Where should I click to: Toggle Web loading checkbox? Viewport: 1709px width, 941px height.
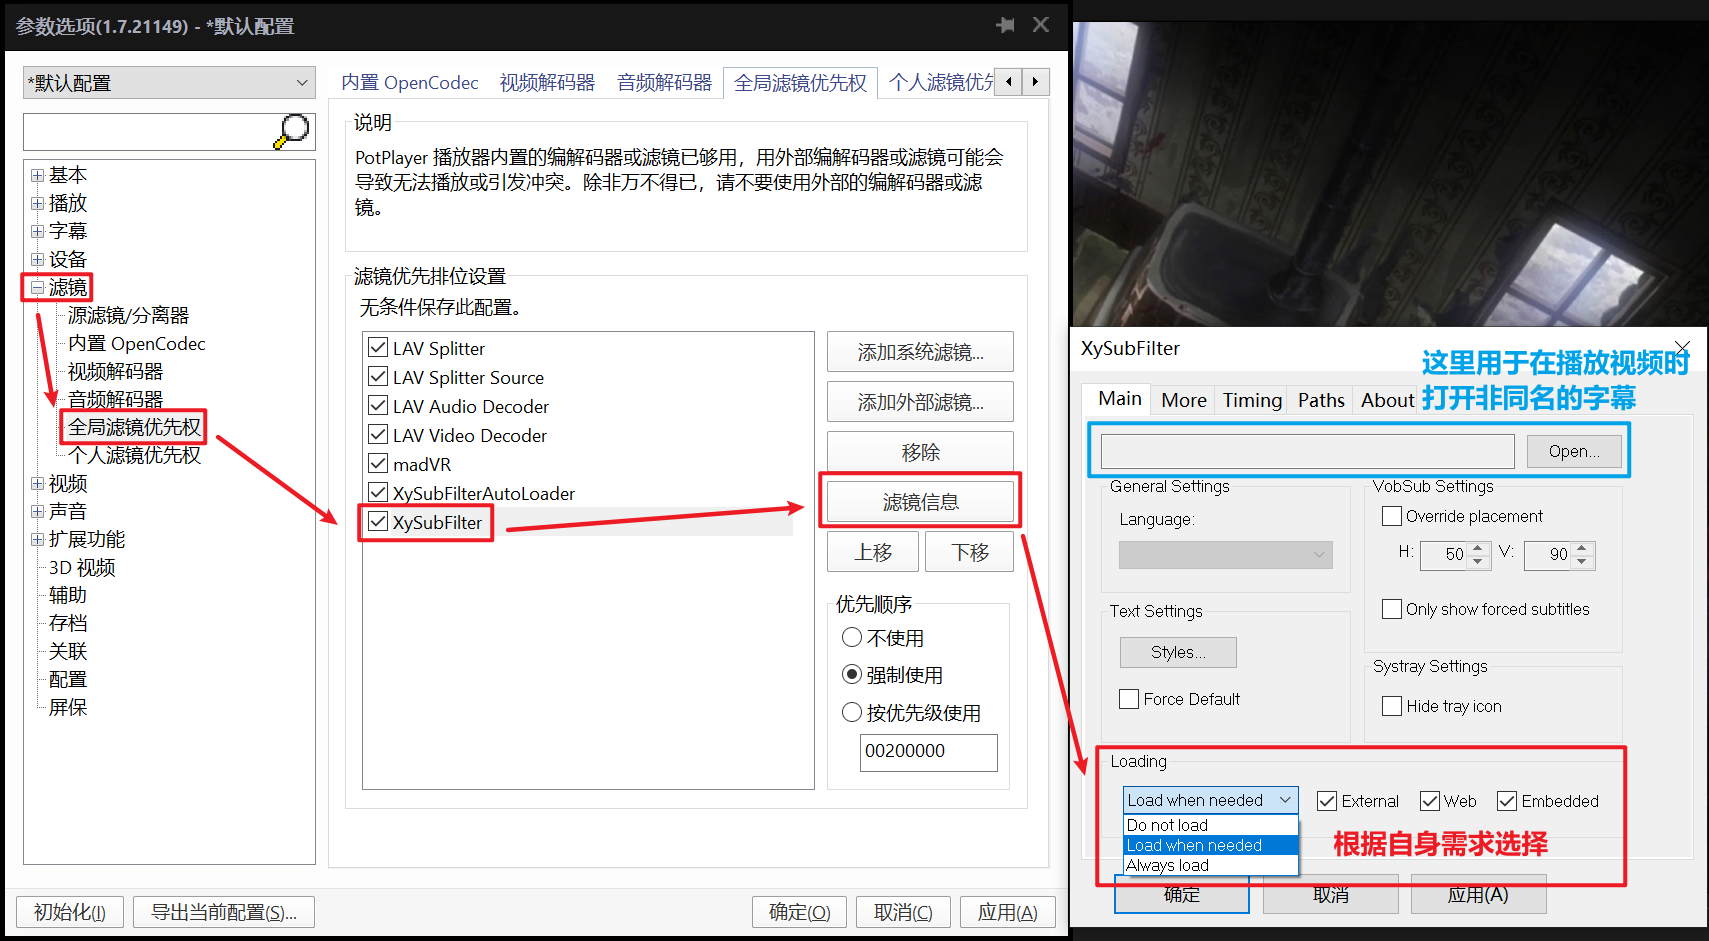click(1430, 801)
